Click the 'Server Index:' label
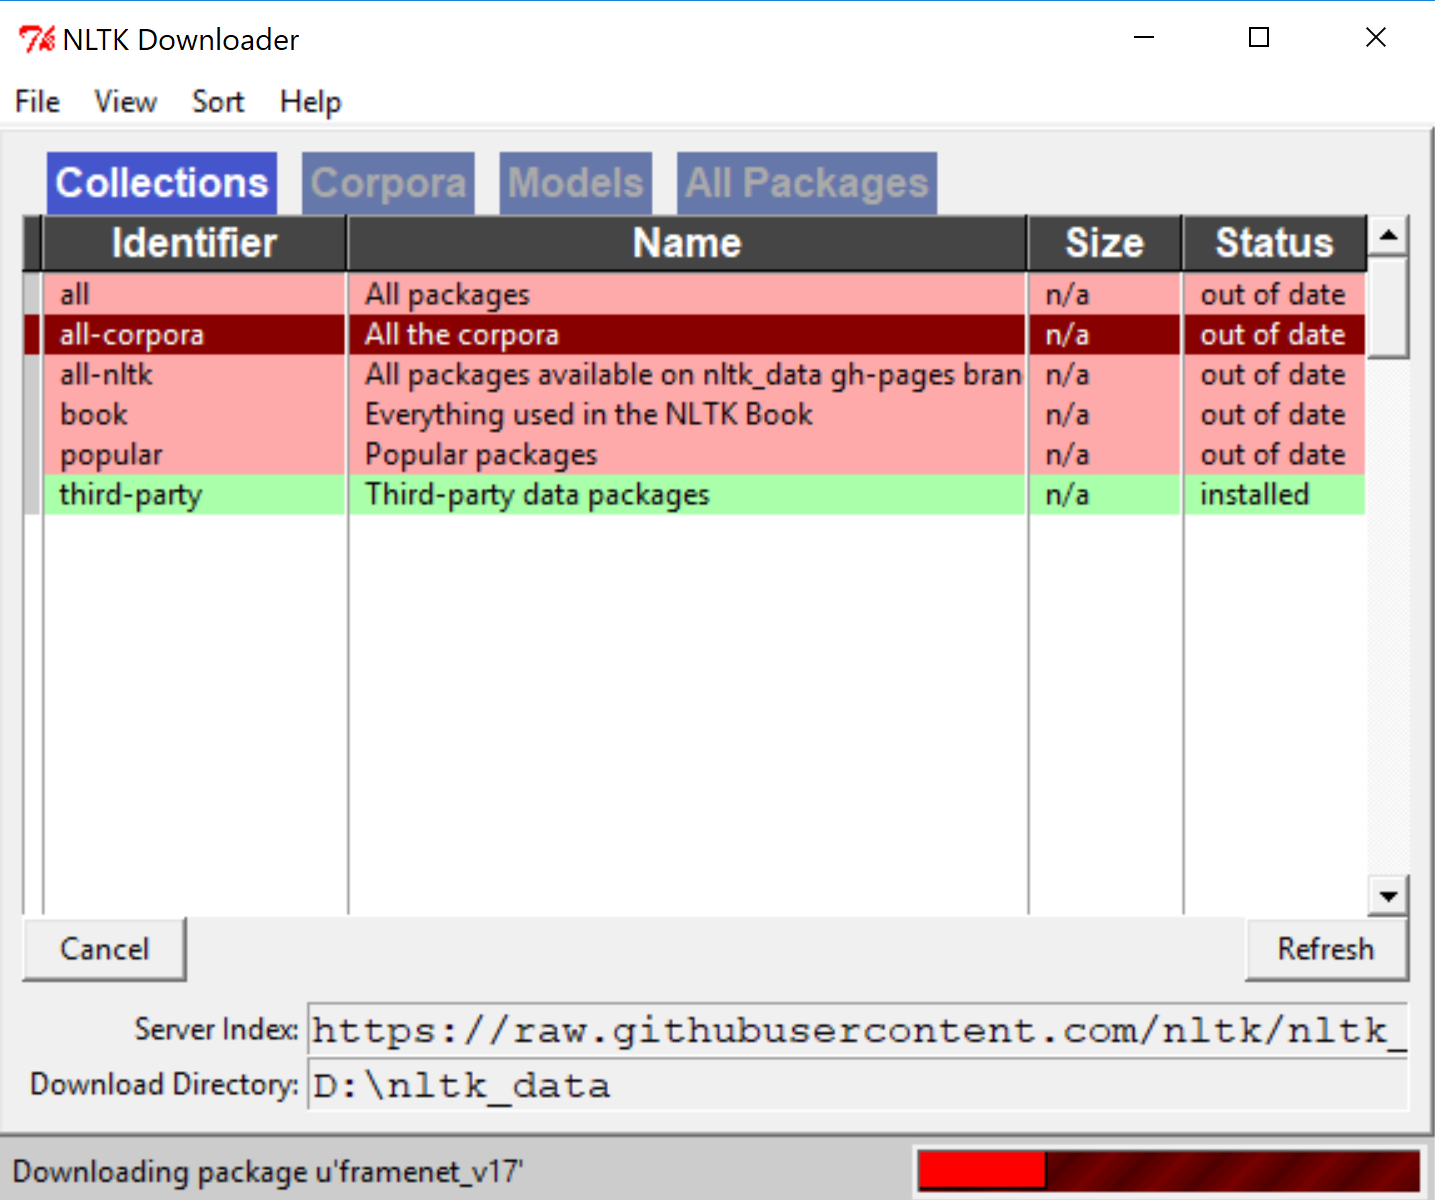1435x1200 pixels. pos(216,1029)
